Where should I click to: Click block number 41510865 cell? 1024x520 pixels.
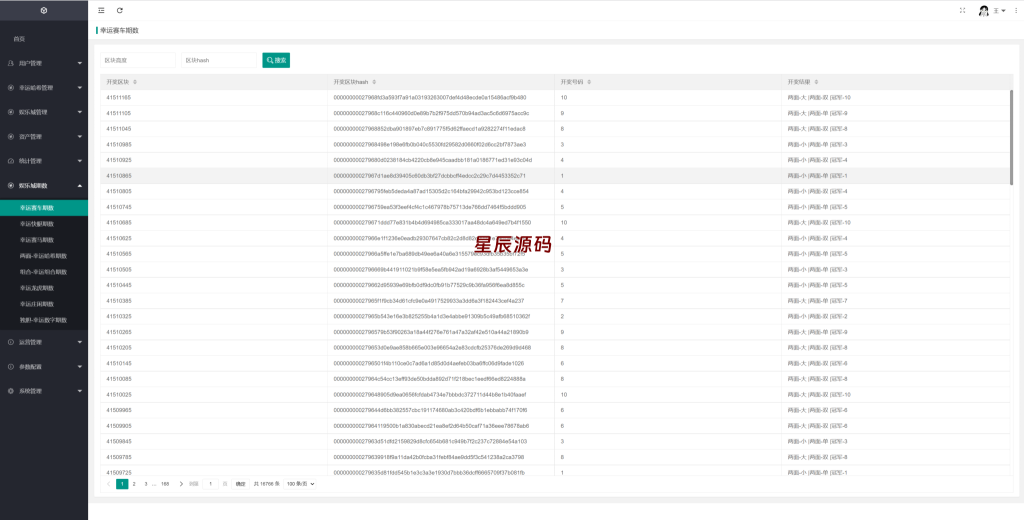(119, 176)
